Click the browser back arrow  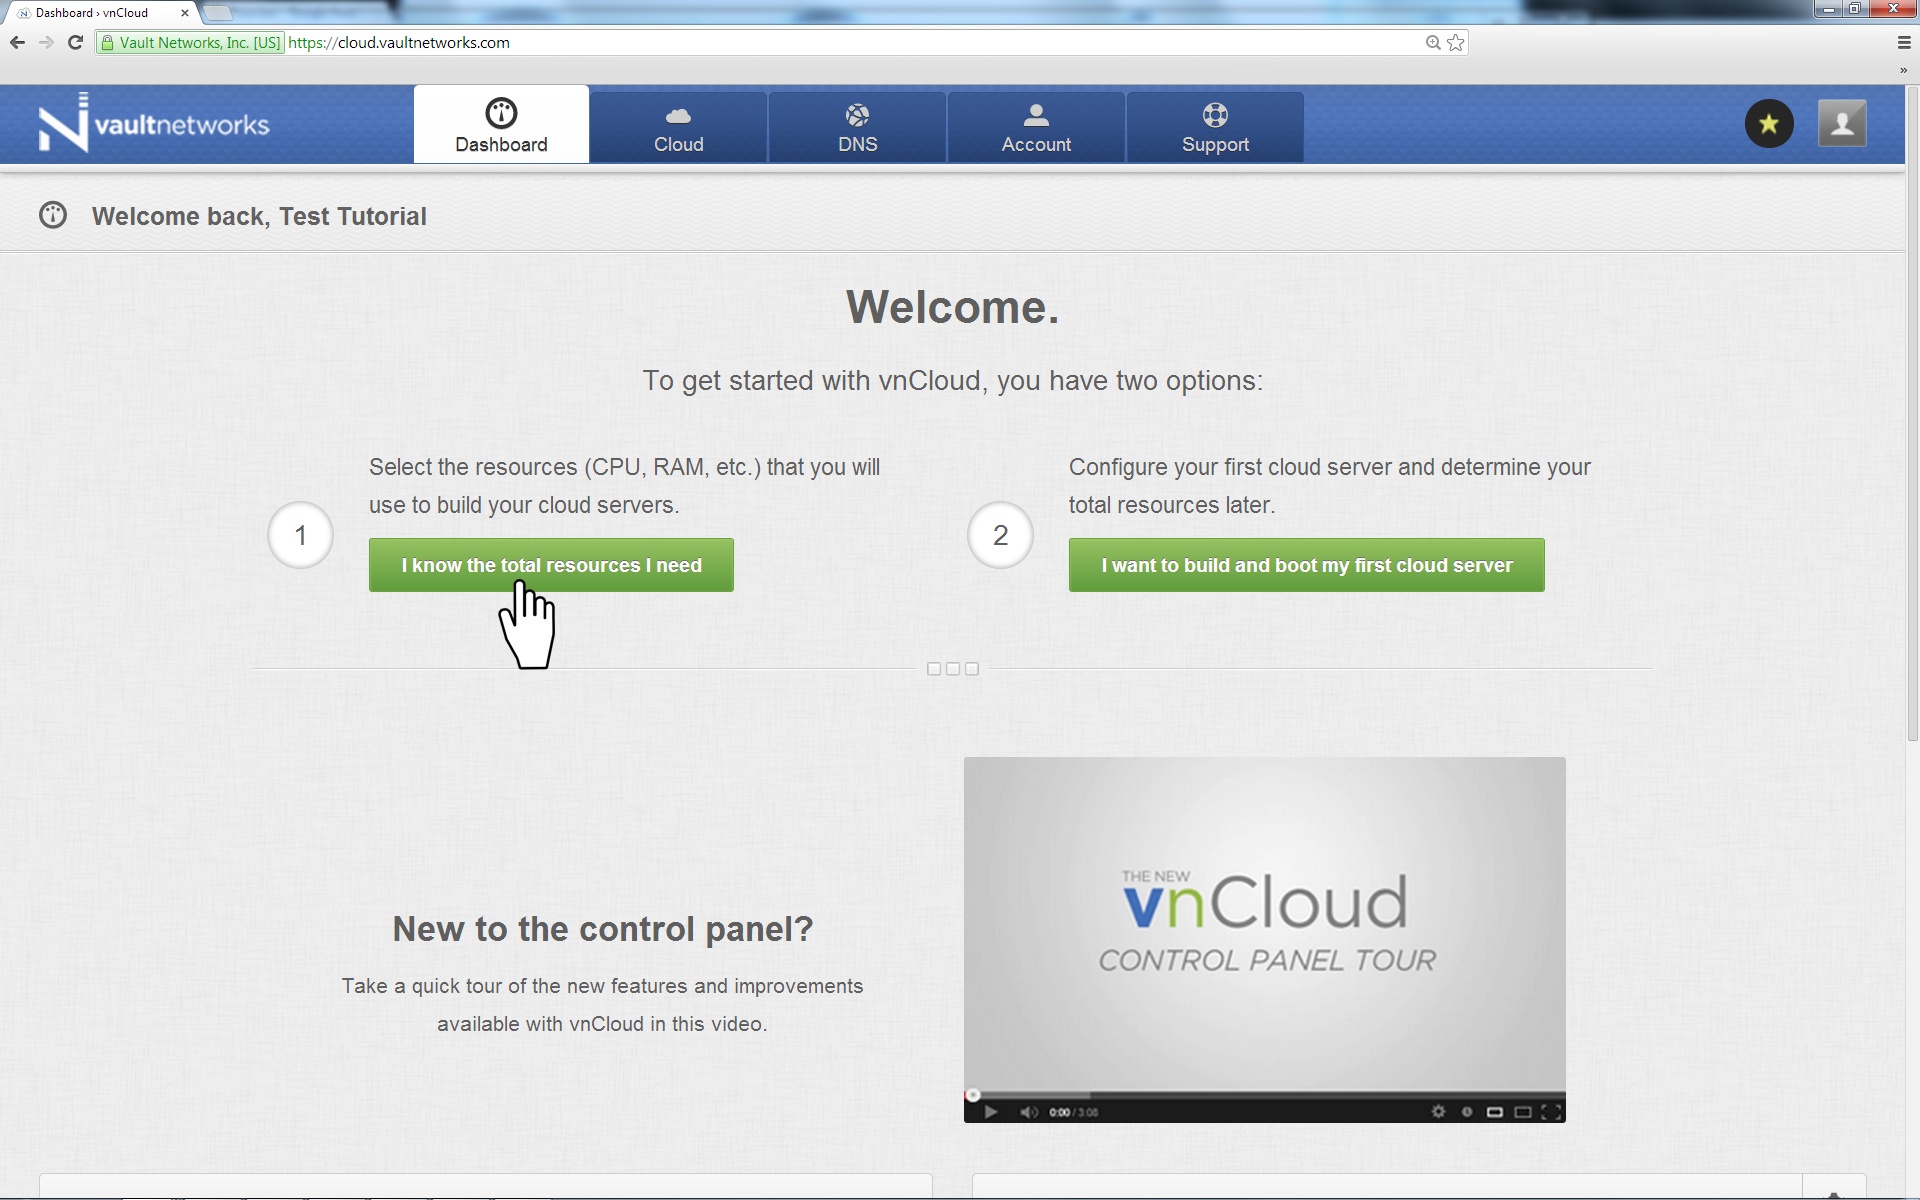(x=17, y=42)
